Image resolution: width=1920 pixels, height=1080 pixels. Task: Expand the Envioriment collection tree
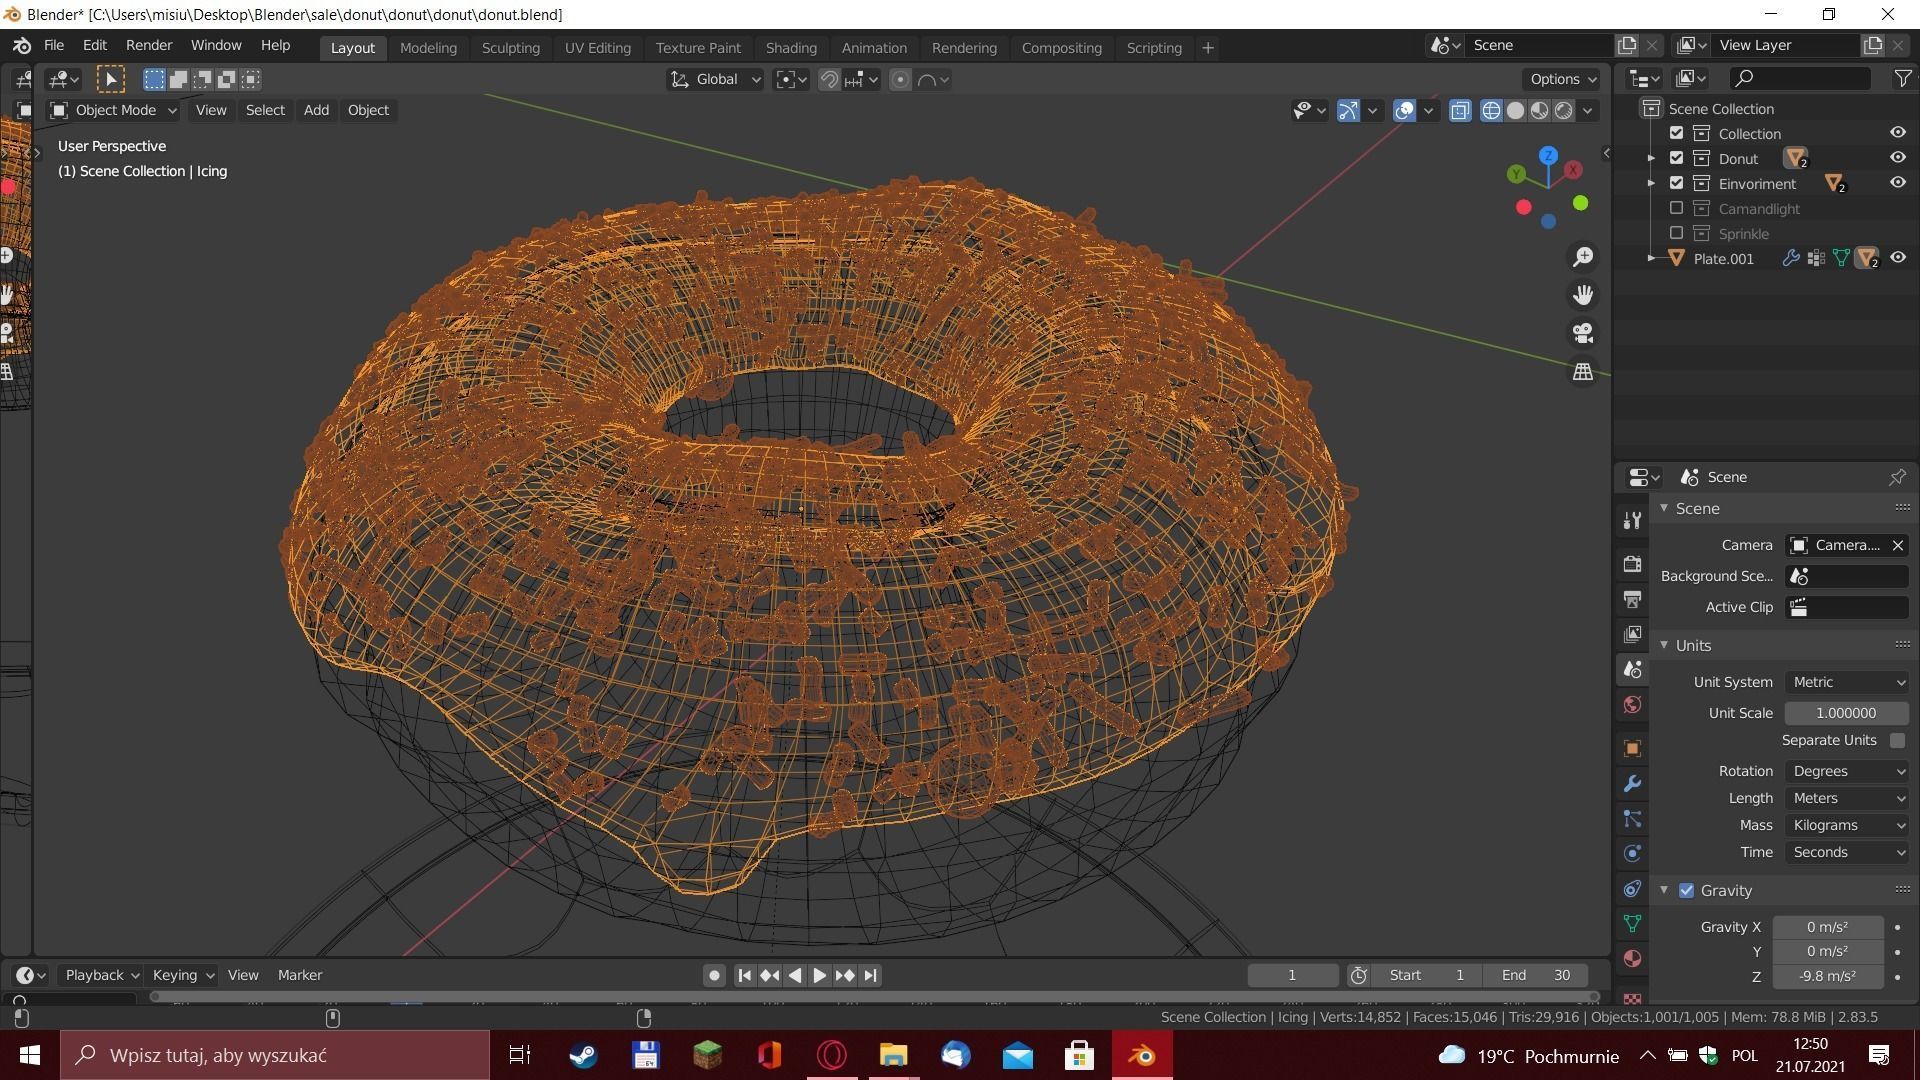1652,183
